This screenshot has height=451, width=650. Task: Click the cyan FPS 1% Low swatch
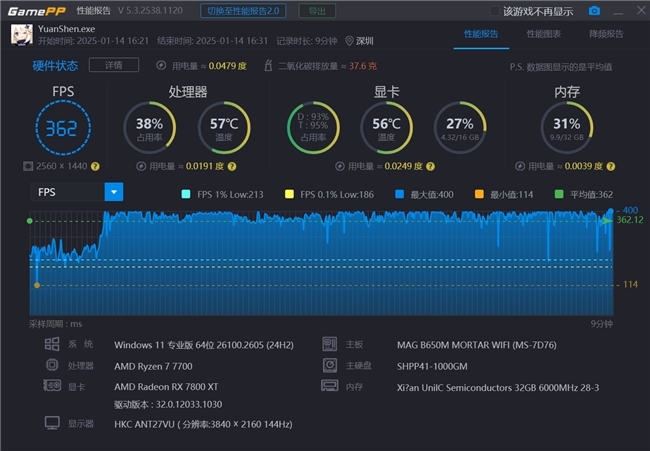186,194
